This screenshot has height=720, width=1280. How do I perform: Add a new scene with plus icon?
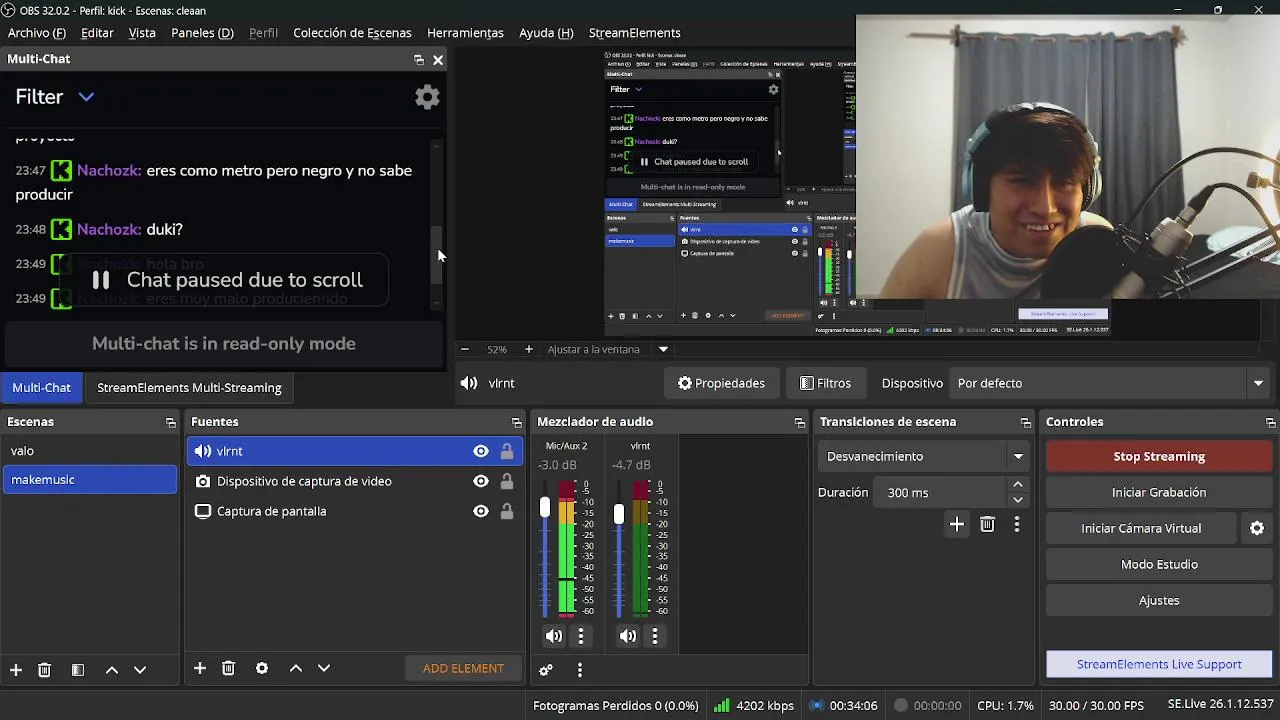tap(16, 670)
